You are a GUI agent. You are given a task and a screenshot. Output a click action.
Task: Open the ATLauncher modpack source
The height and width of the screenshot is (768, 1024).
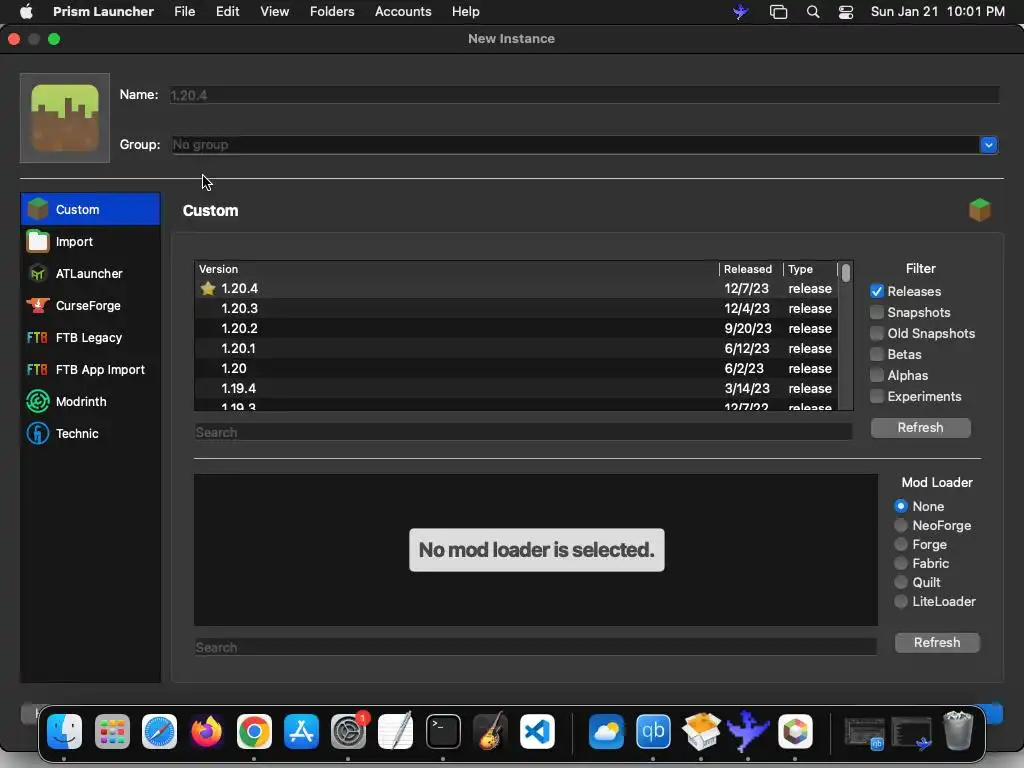coord(90,273)
